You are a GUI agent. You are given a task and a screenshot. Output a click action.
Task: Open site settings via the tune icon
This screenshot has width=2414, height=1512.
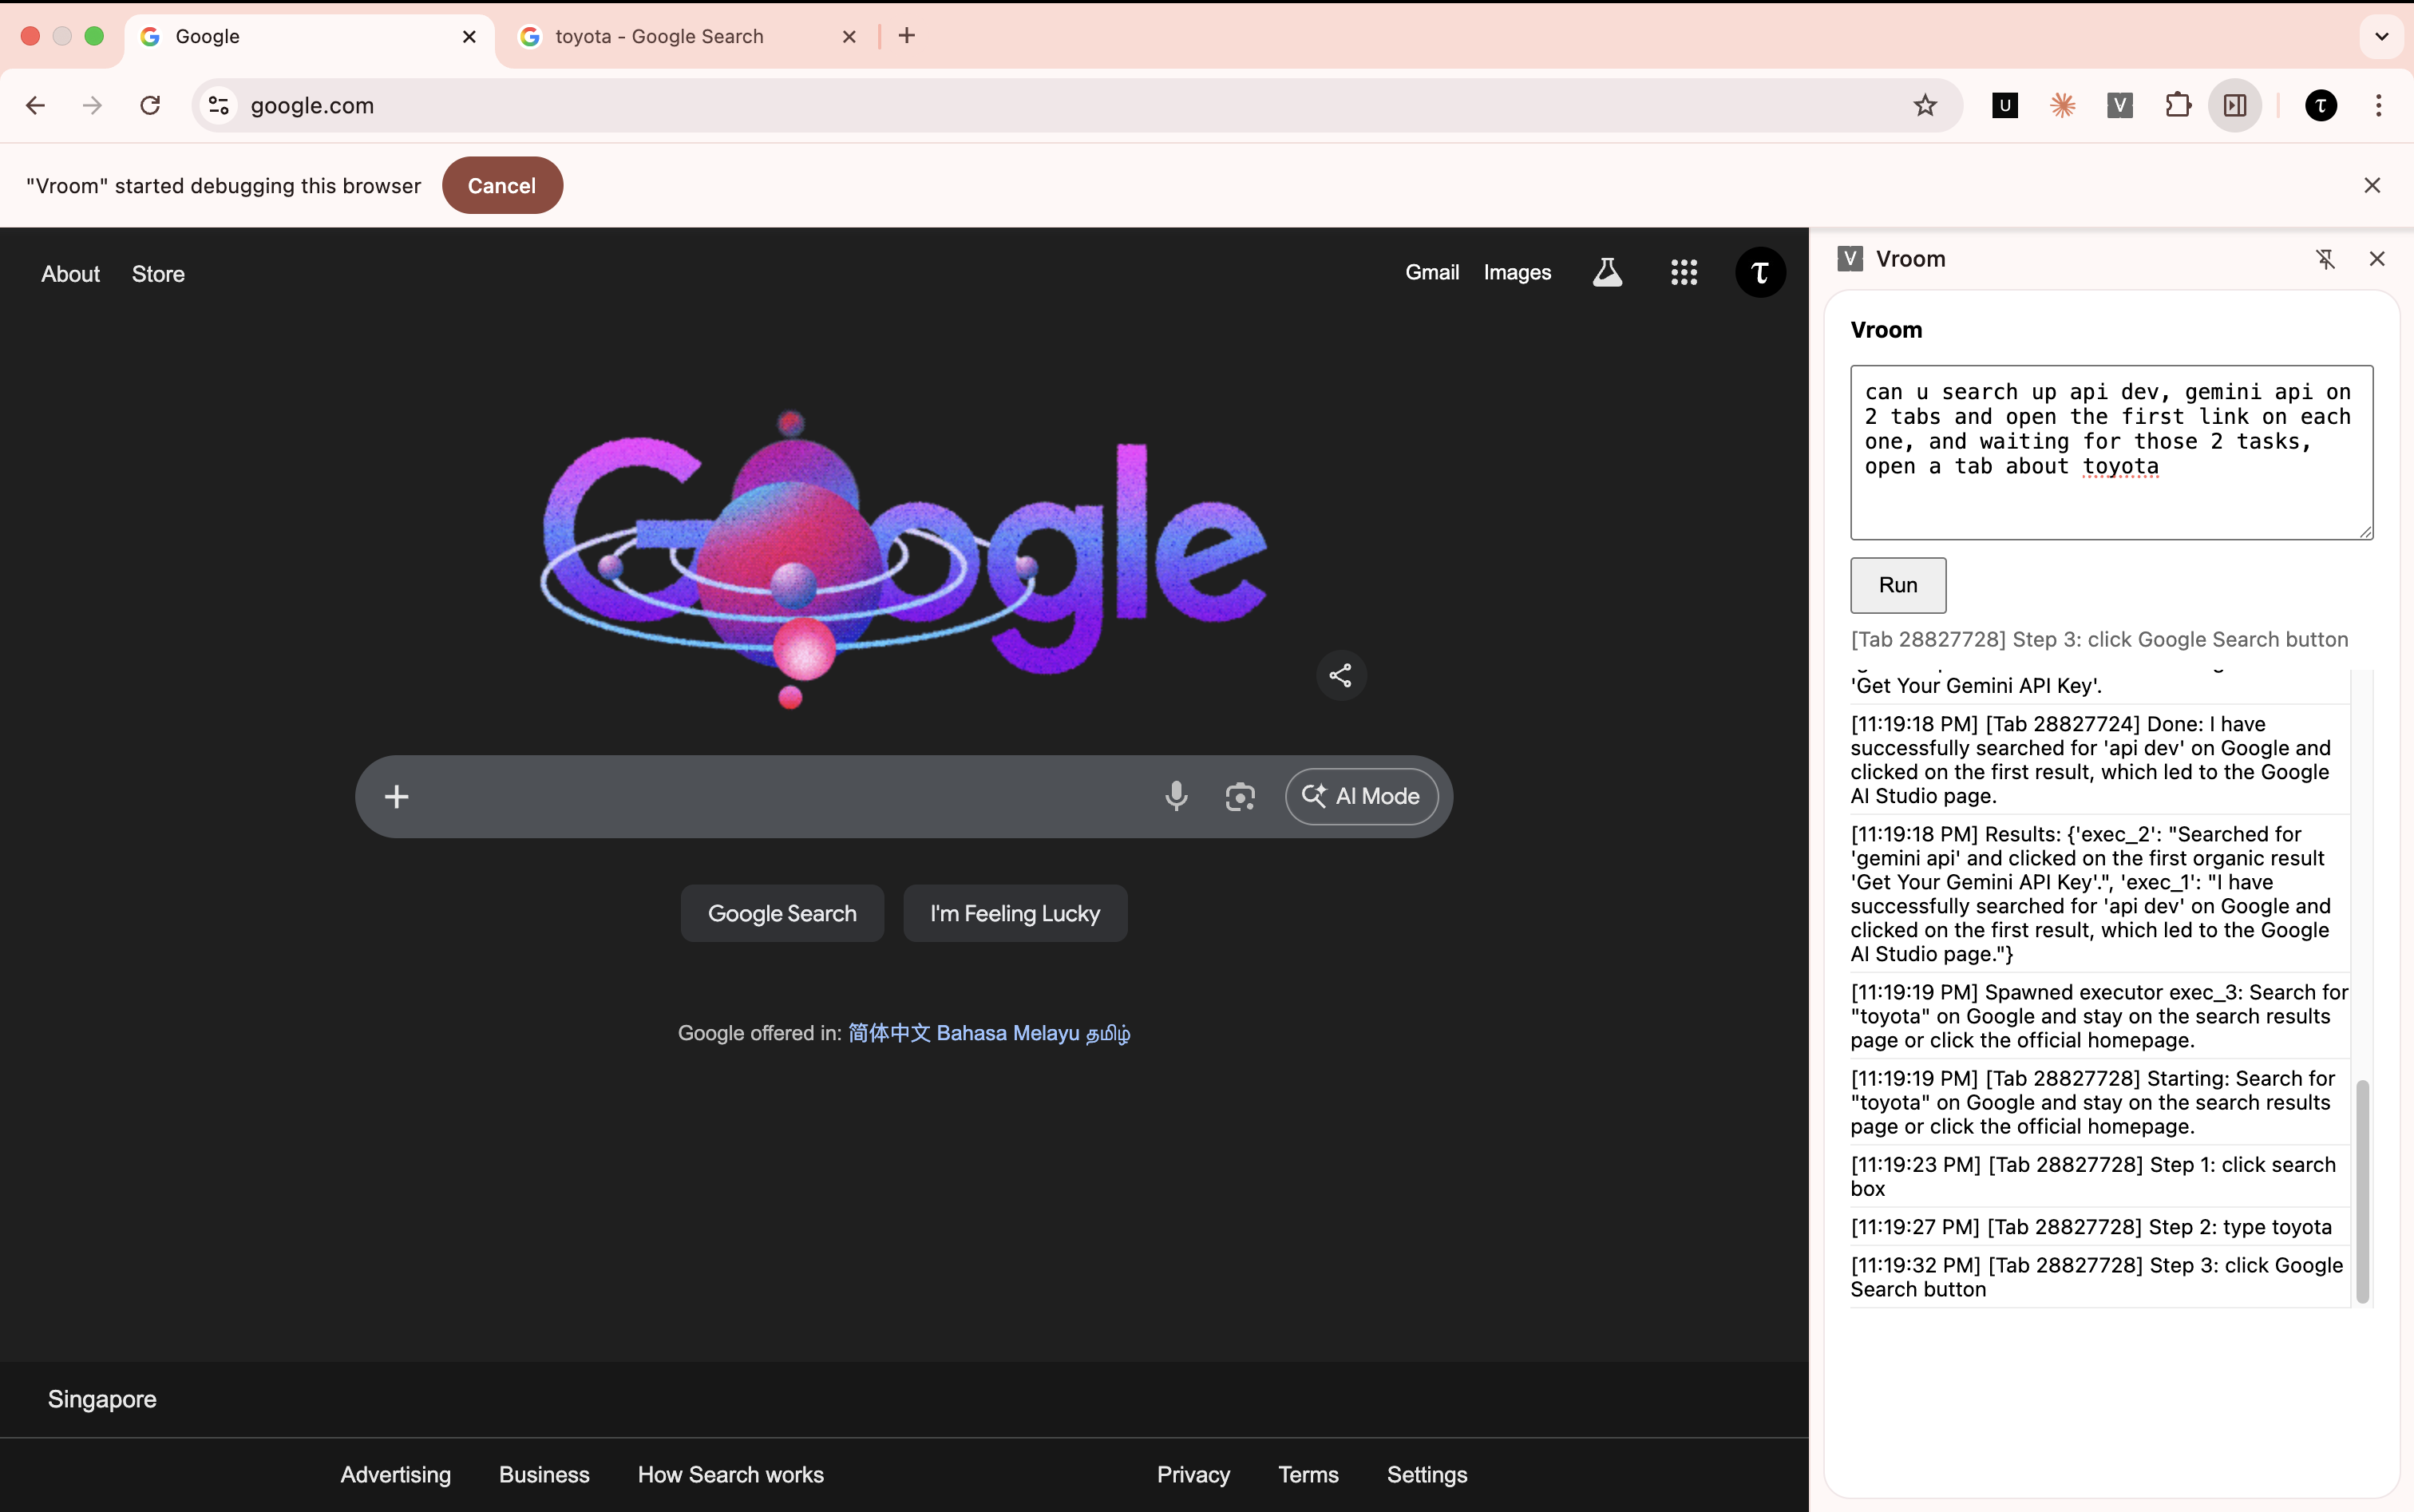[218, 105]
